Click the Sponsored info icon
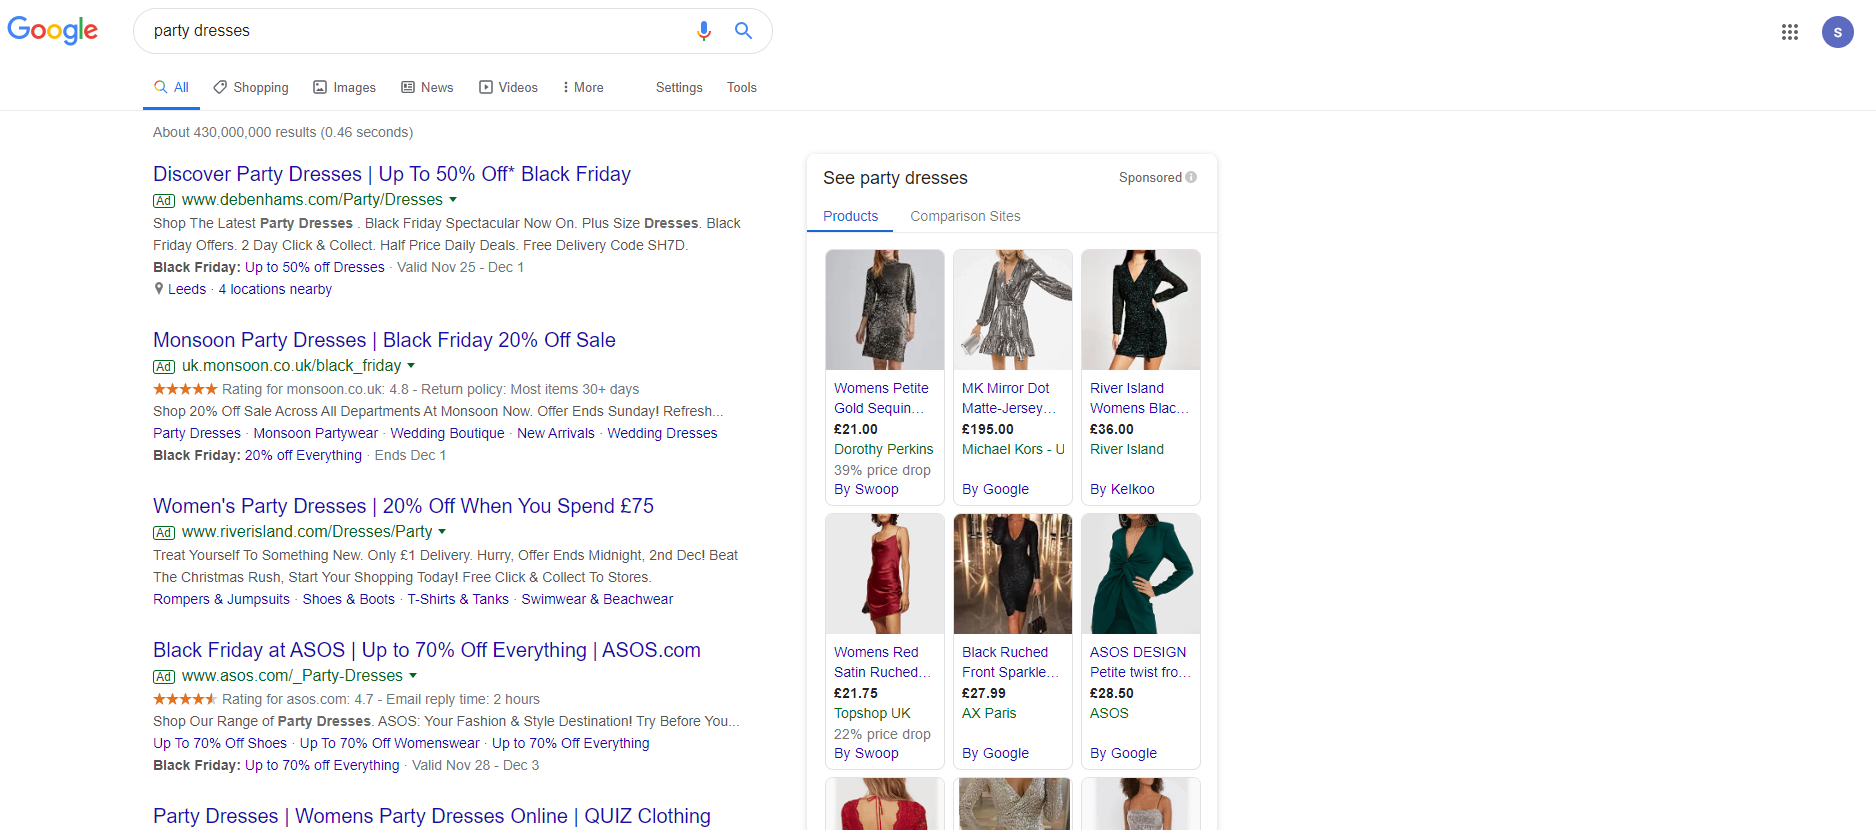 coord(1191,177)
